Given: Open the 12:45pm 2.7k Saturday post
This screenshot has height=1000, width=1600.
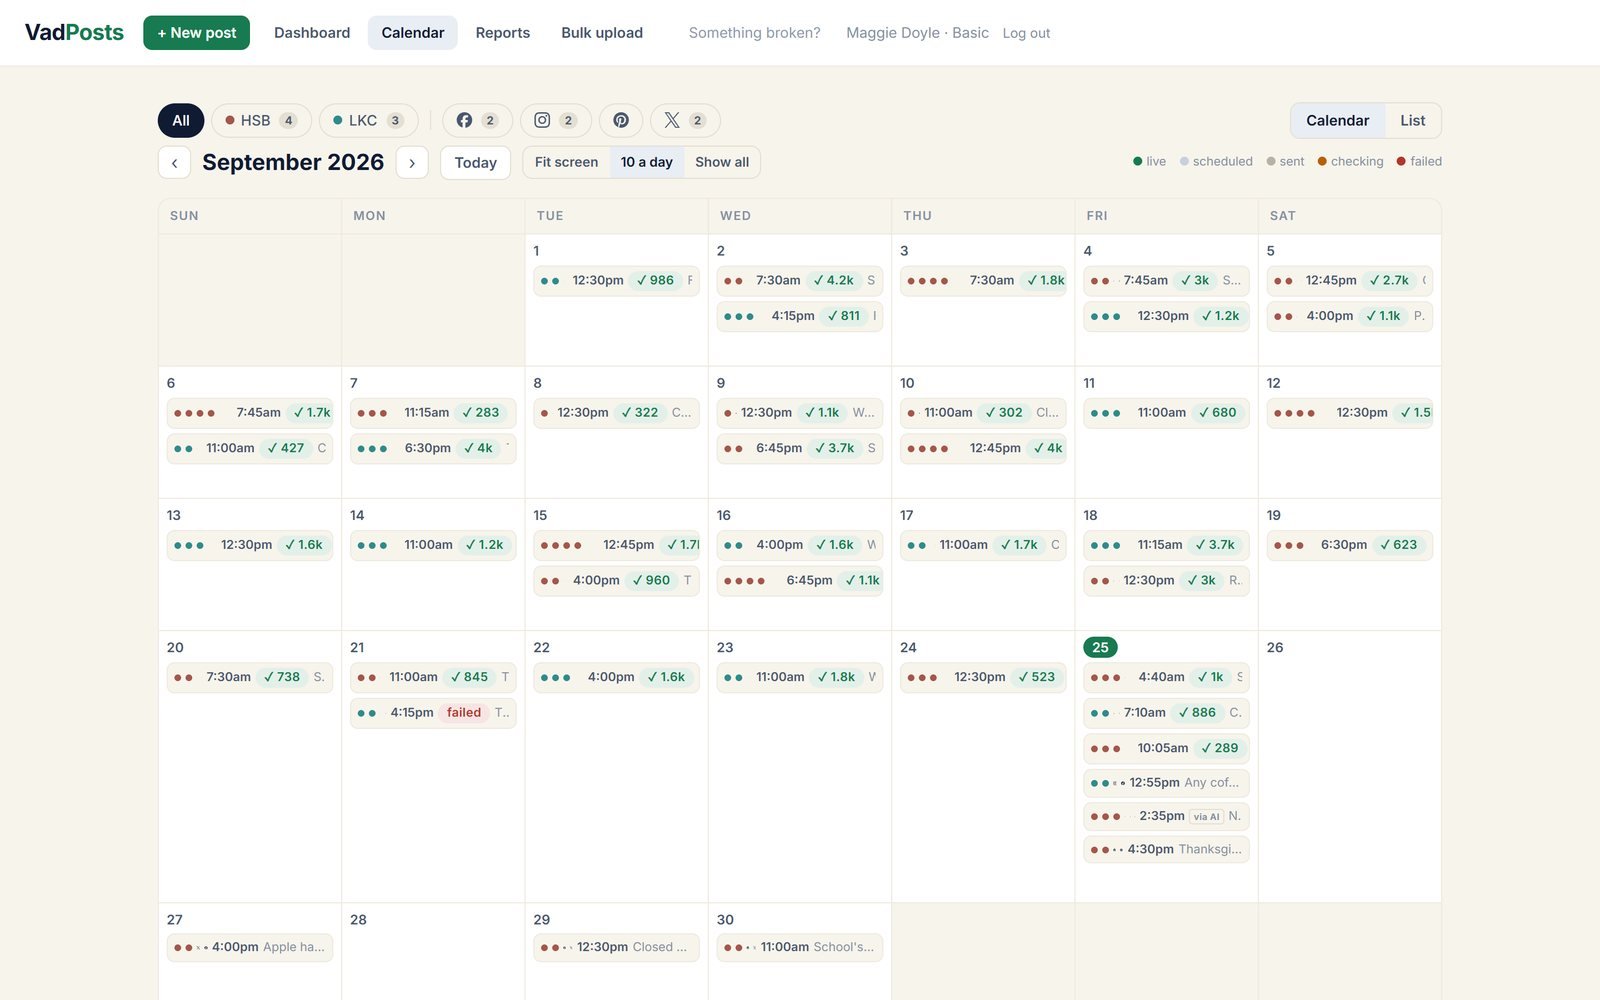Looking at the screenshot, I should pyautogui.click(x=1349, y=280).
